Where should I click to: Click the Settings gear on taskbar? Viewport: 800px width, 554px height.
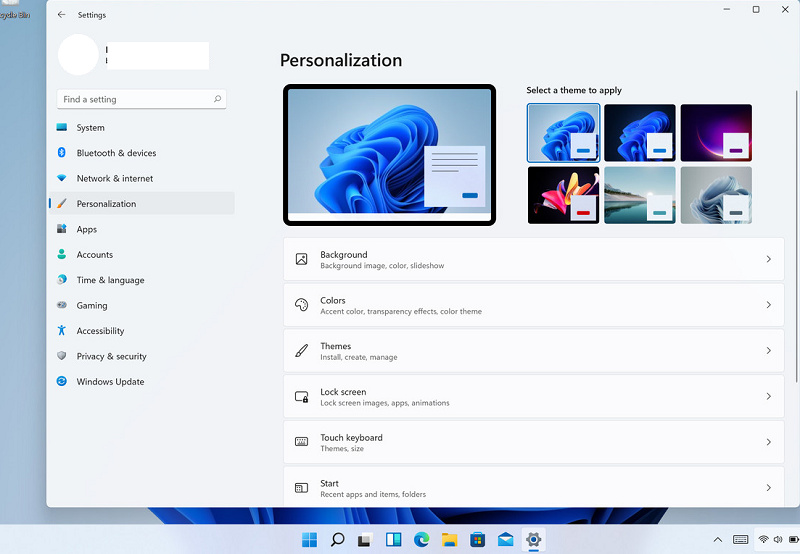click(534, 540)
